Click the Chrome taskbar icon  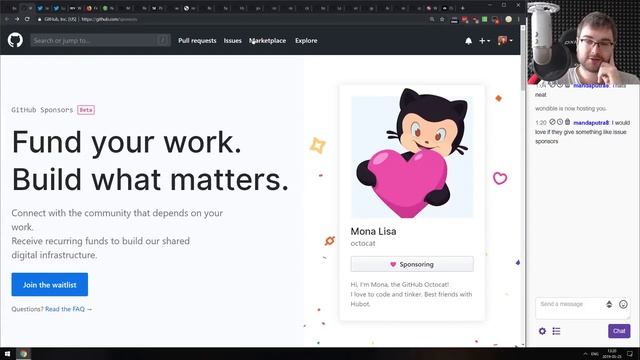[24, 354]
